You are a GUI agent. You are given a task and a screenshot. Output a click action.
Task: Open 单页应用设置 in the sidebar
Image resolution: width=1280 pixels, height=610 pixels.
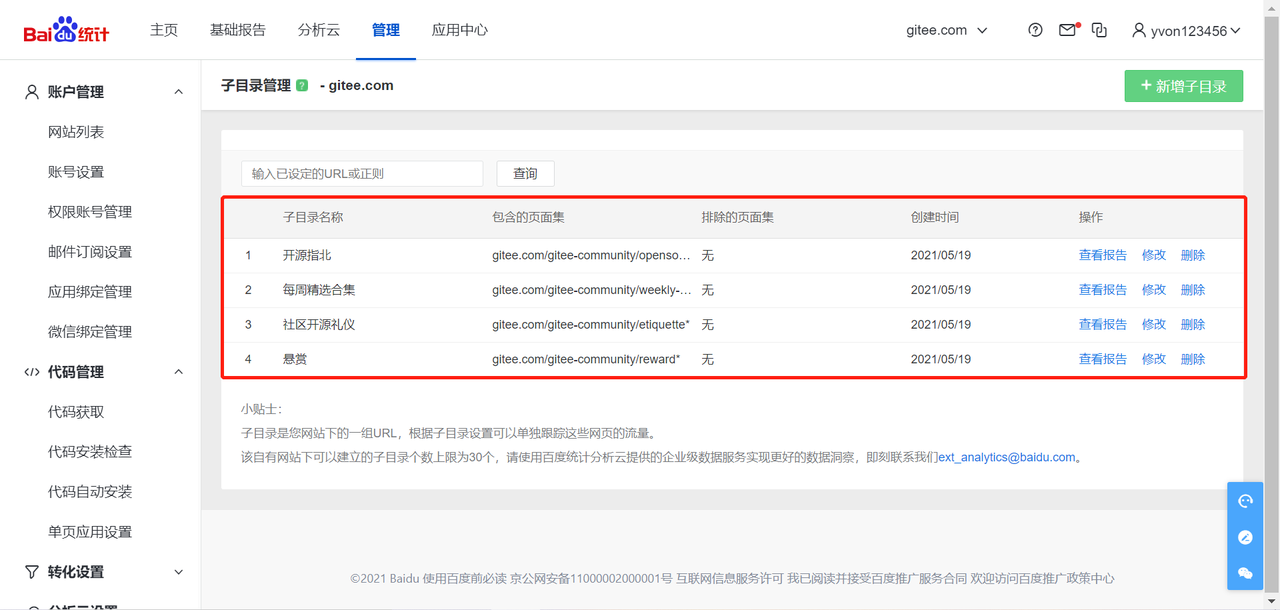click(90, 532)
